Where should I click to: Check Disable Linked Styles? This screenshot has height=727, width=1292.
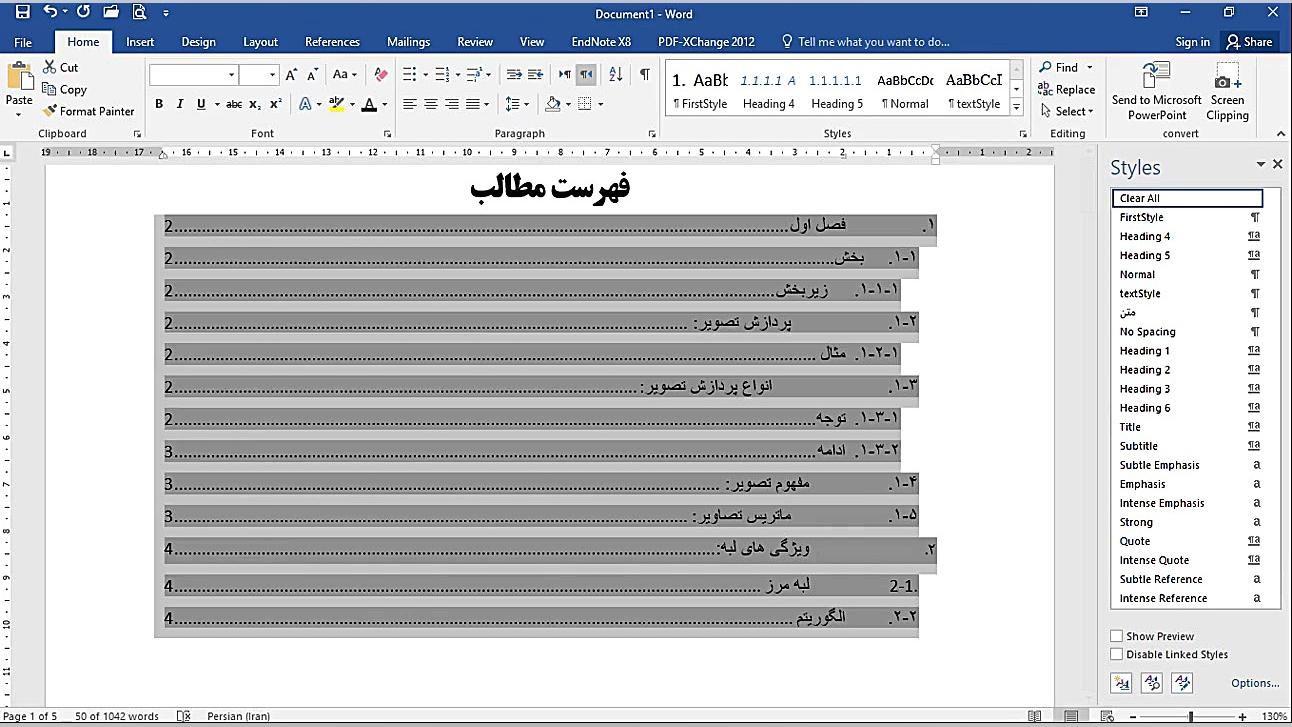pyautogui.click(x=1116, y=654)
